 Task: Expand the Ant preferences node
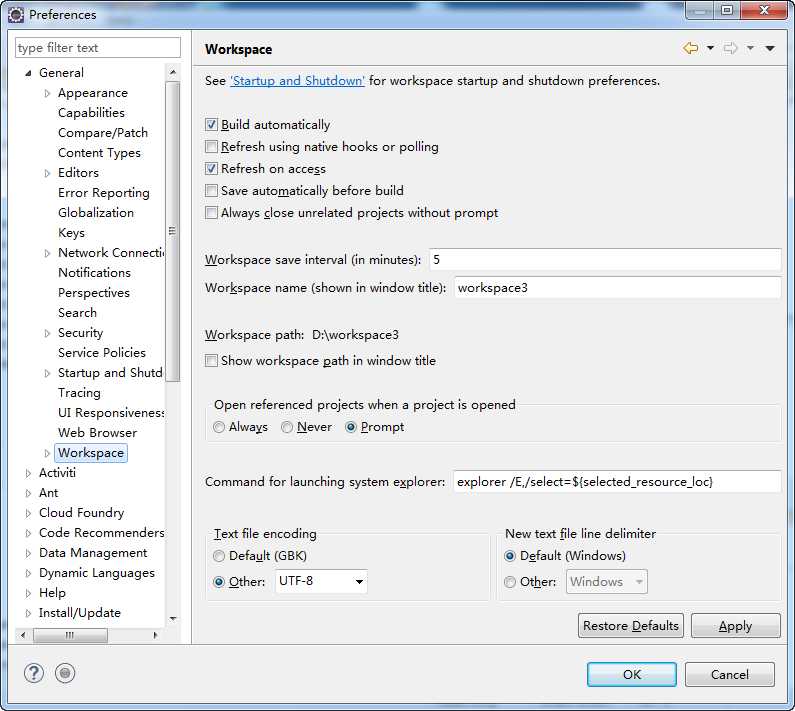(x=28, y=493)
